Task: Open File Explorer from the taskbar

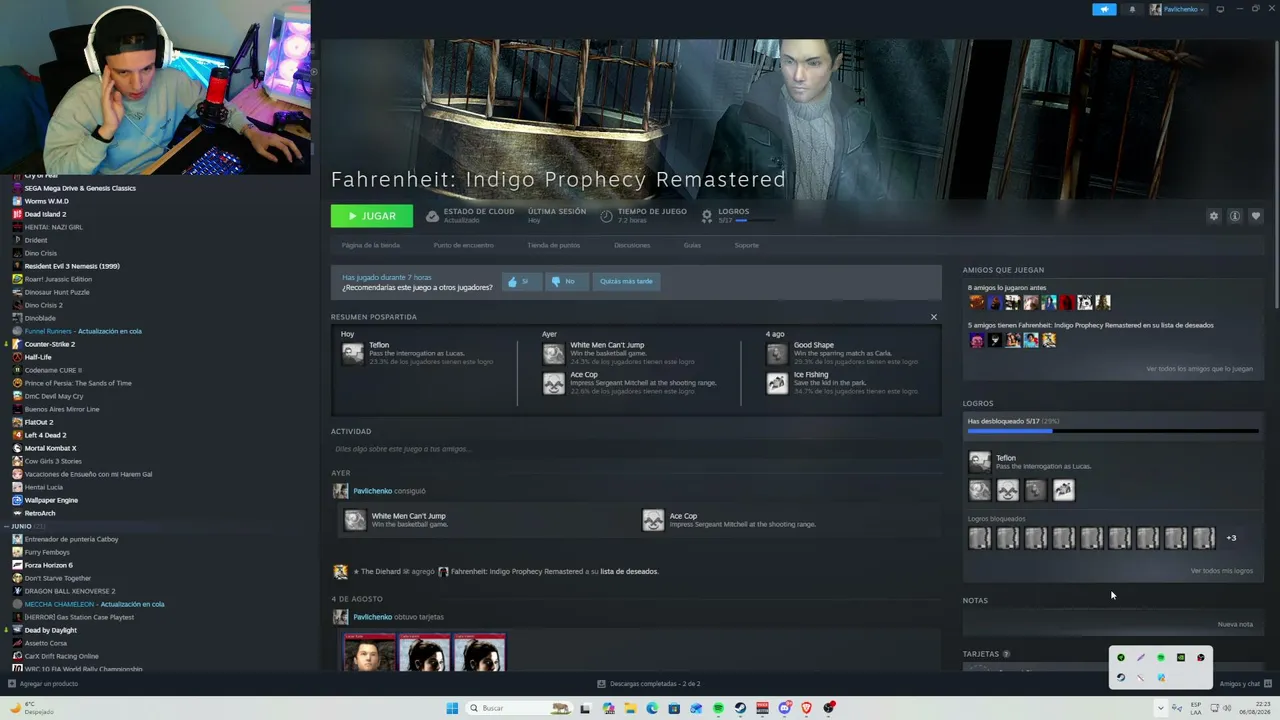Action: point(630,708)
